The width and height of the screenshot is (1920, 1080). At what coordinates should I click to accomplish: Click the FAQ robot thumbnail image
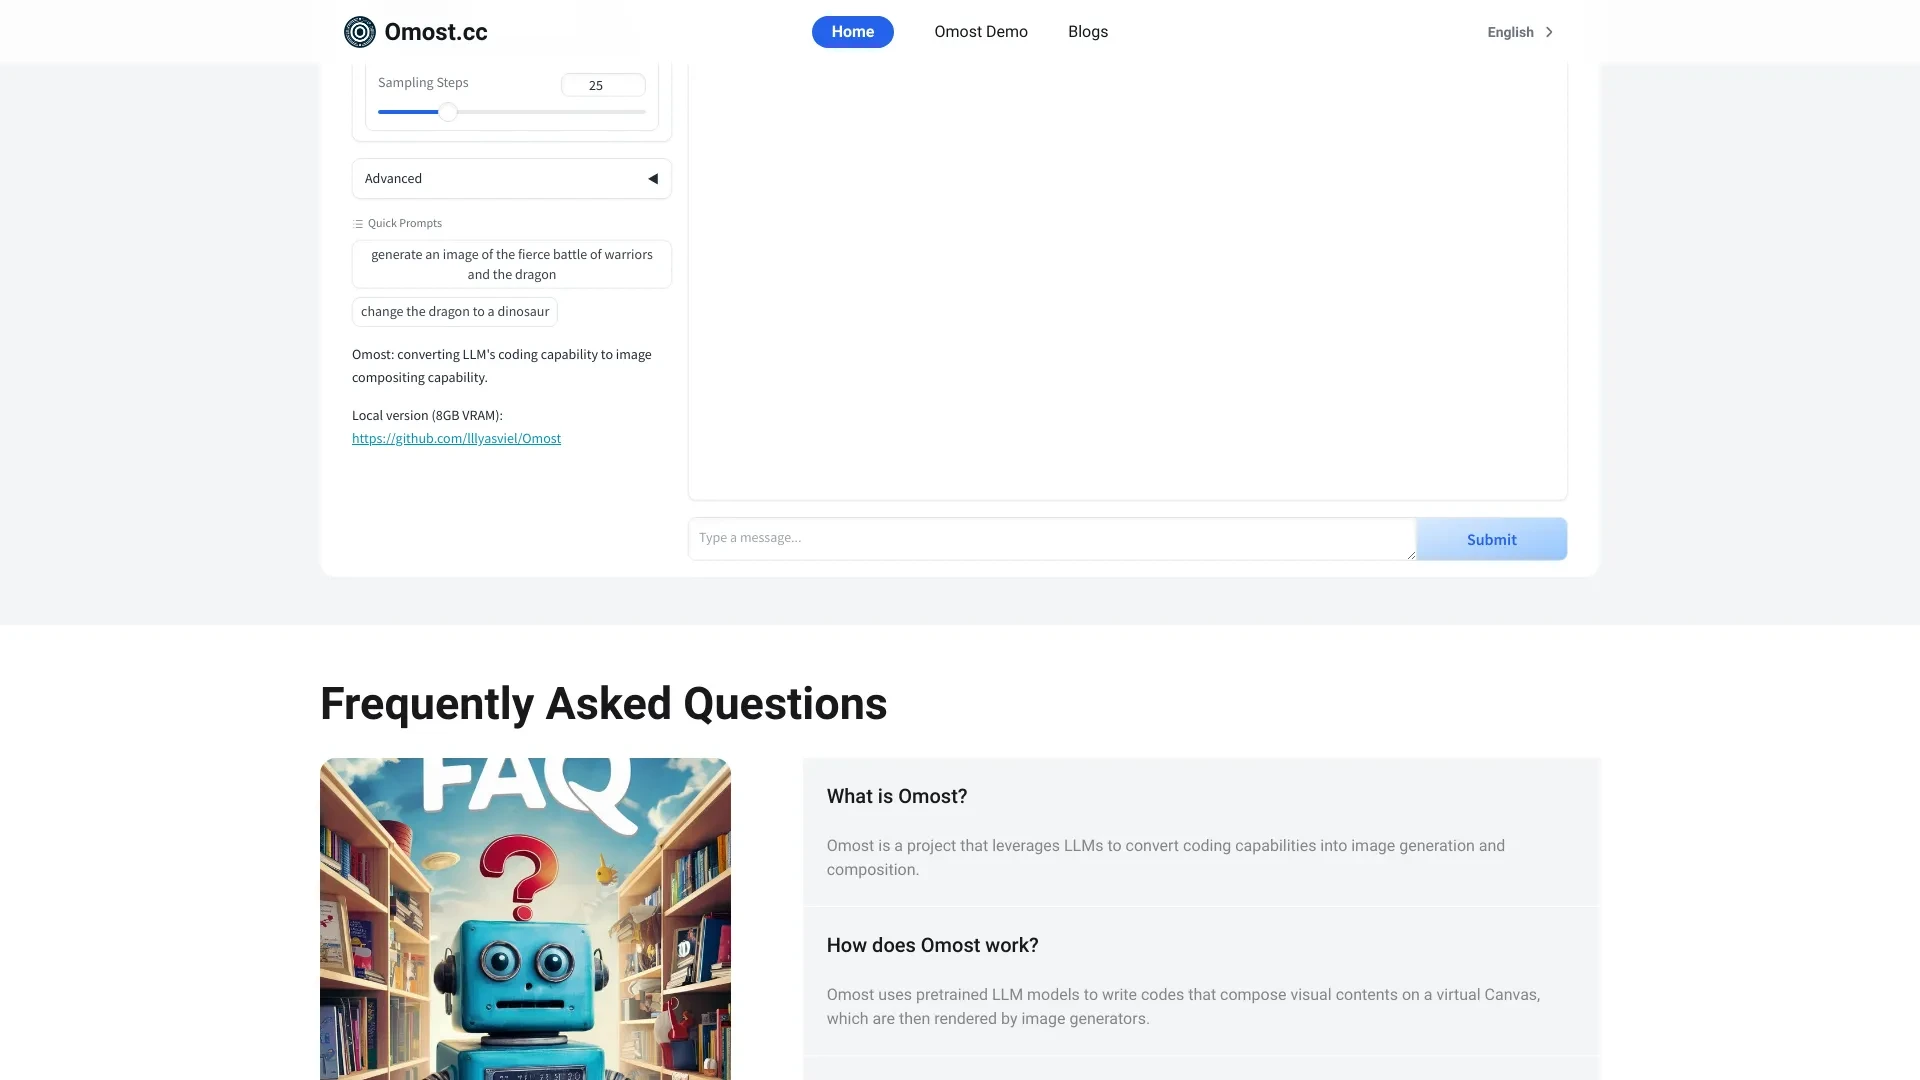525,919
